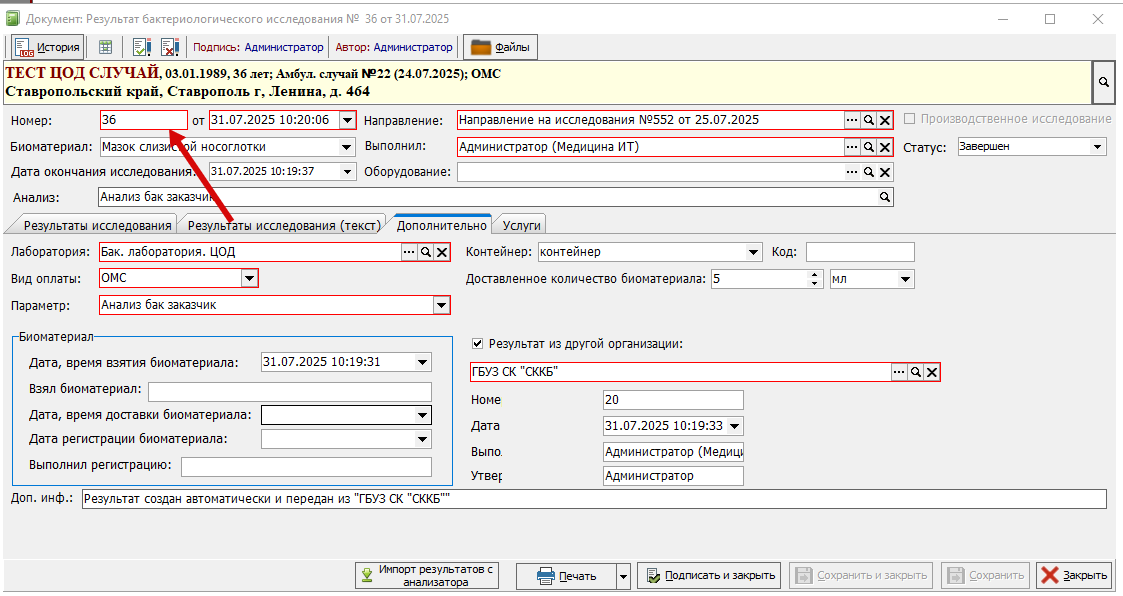Open ellipsis browse for ГБУЗ СК organization
1123x596 pixels.
[x=899, y=372]
